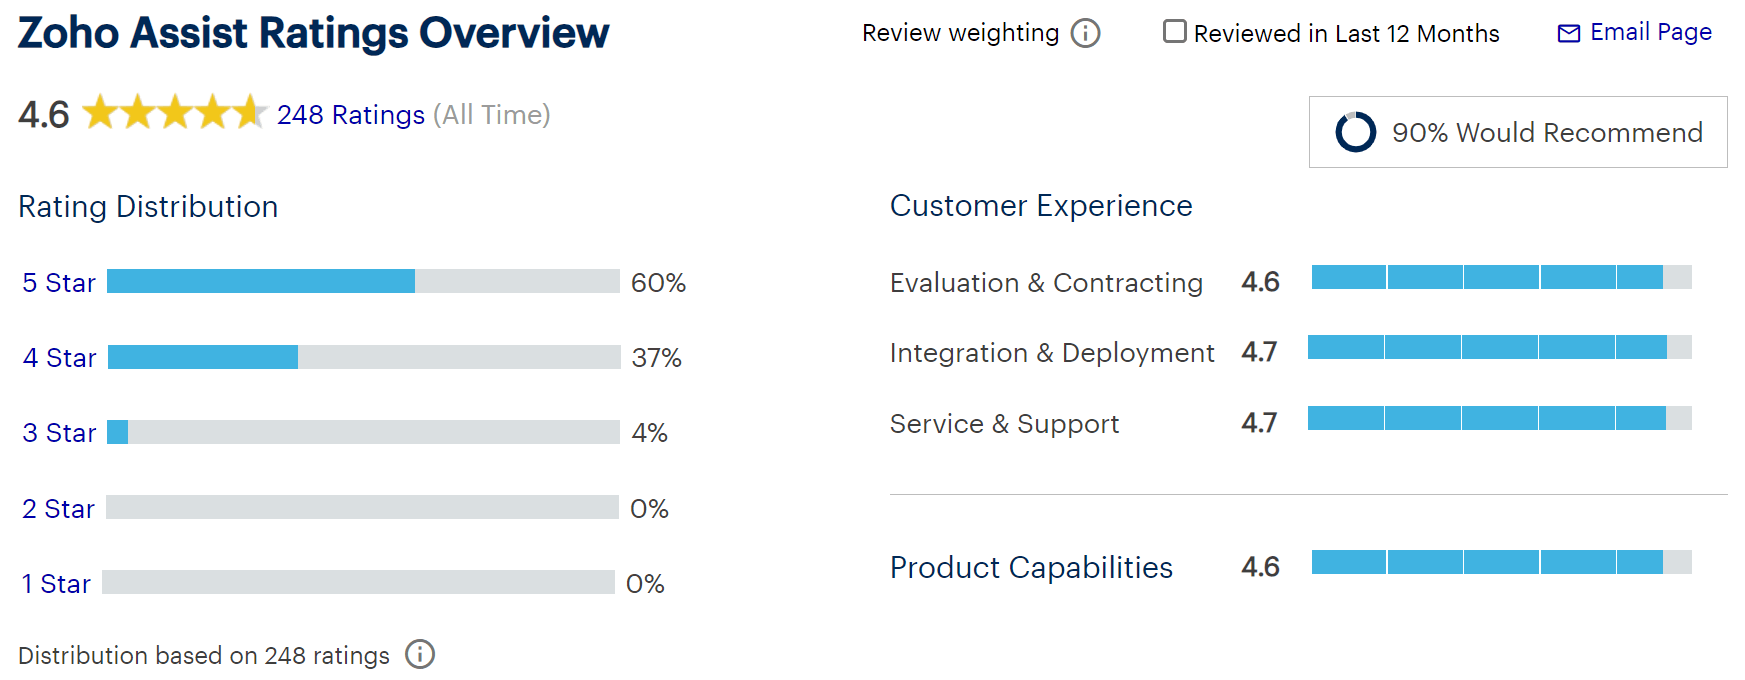Click the 3 Star distribution bar
The width and height of the screenshot is (1745, 680).
click(364, 432)
